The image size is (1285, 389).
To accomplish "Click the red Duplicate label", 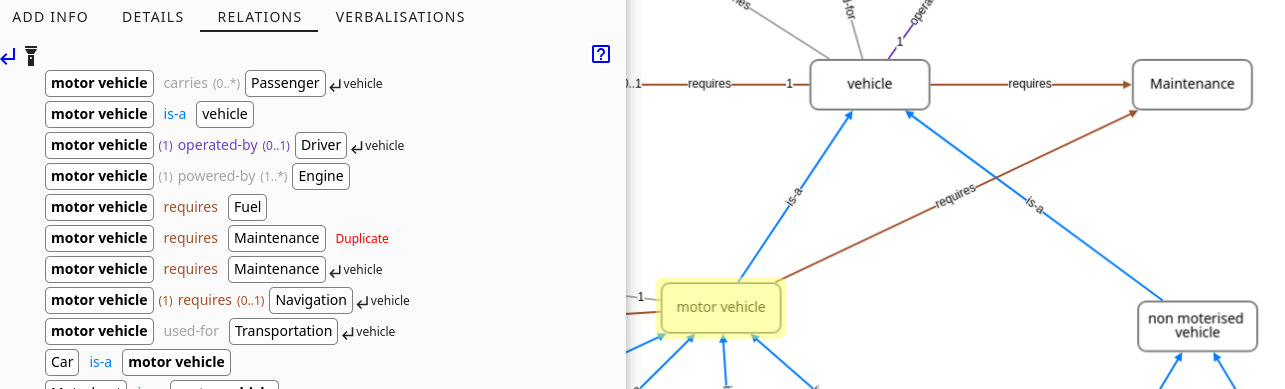I will [x=362, y=239].
